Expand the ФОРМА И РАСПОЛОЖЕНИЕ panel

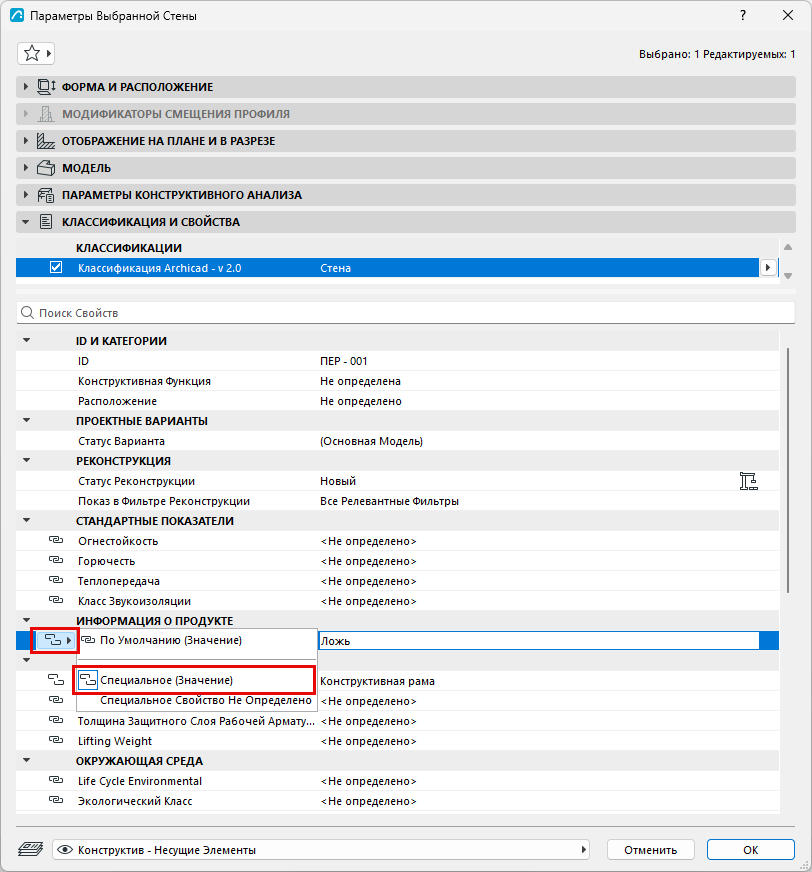(x=26, y=87)
